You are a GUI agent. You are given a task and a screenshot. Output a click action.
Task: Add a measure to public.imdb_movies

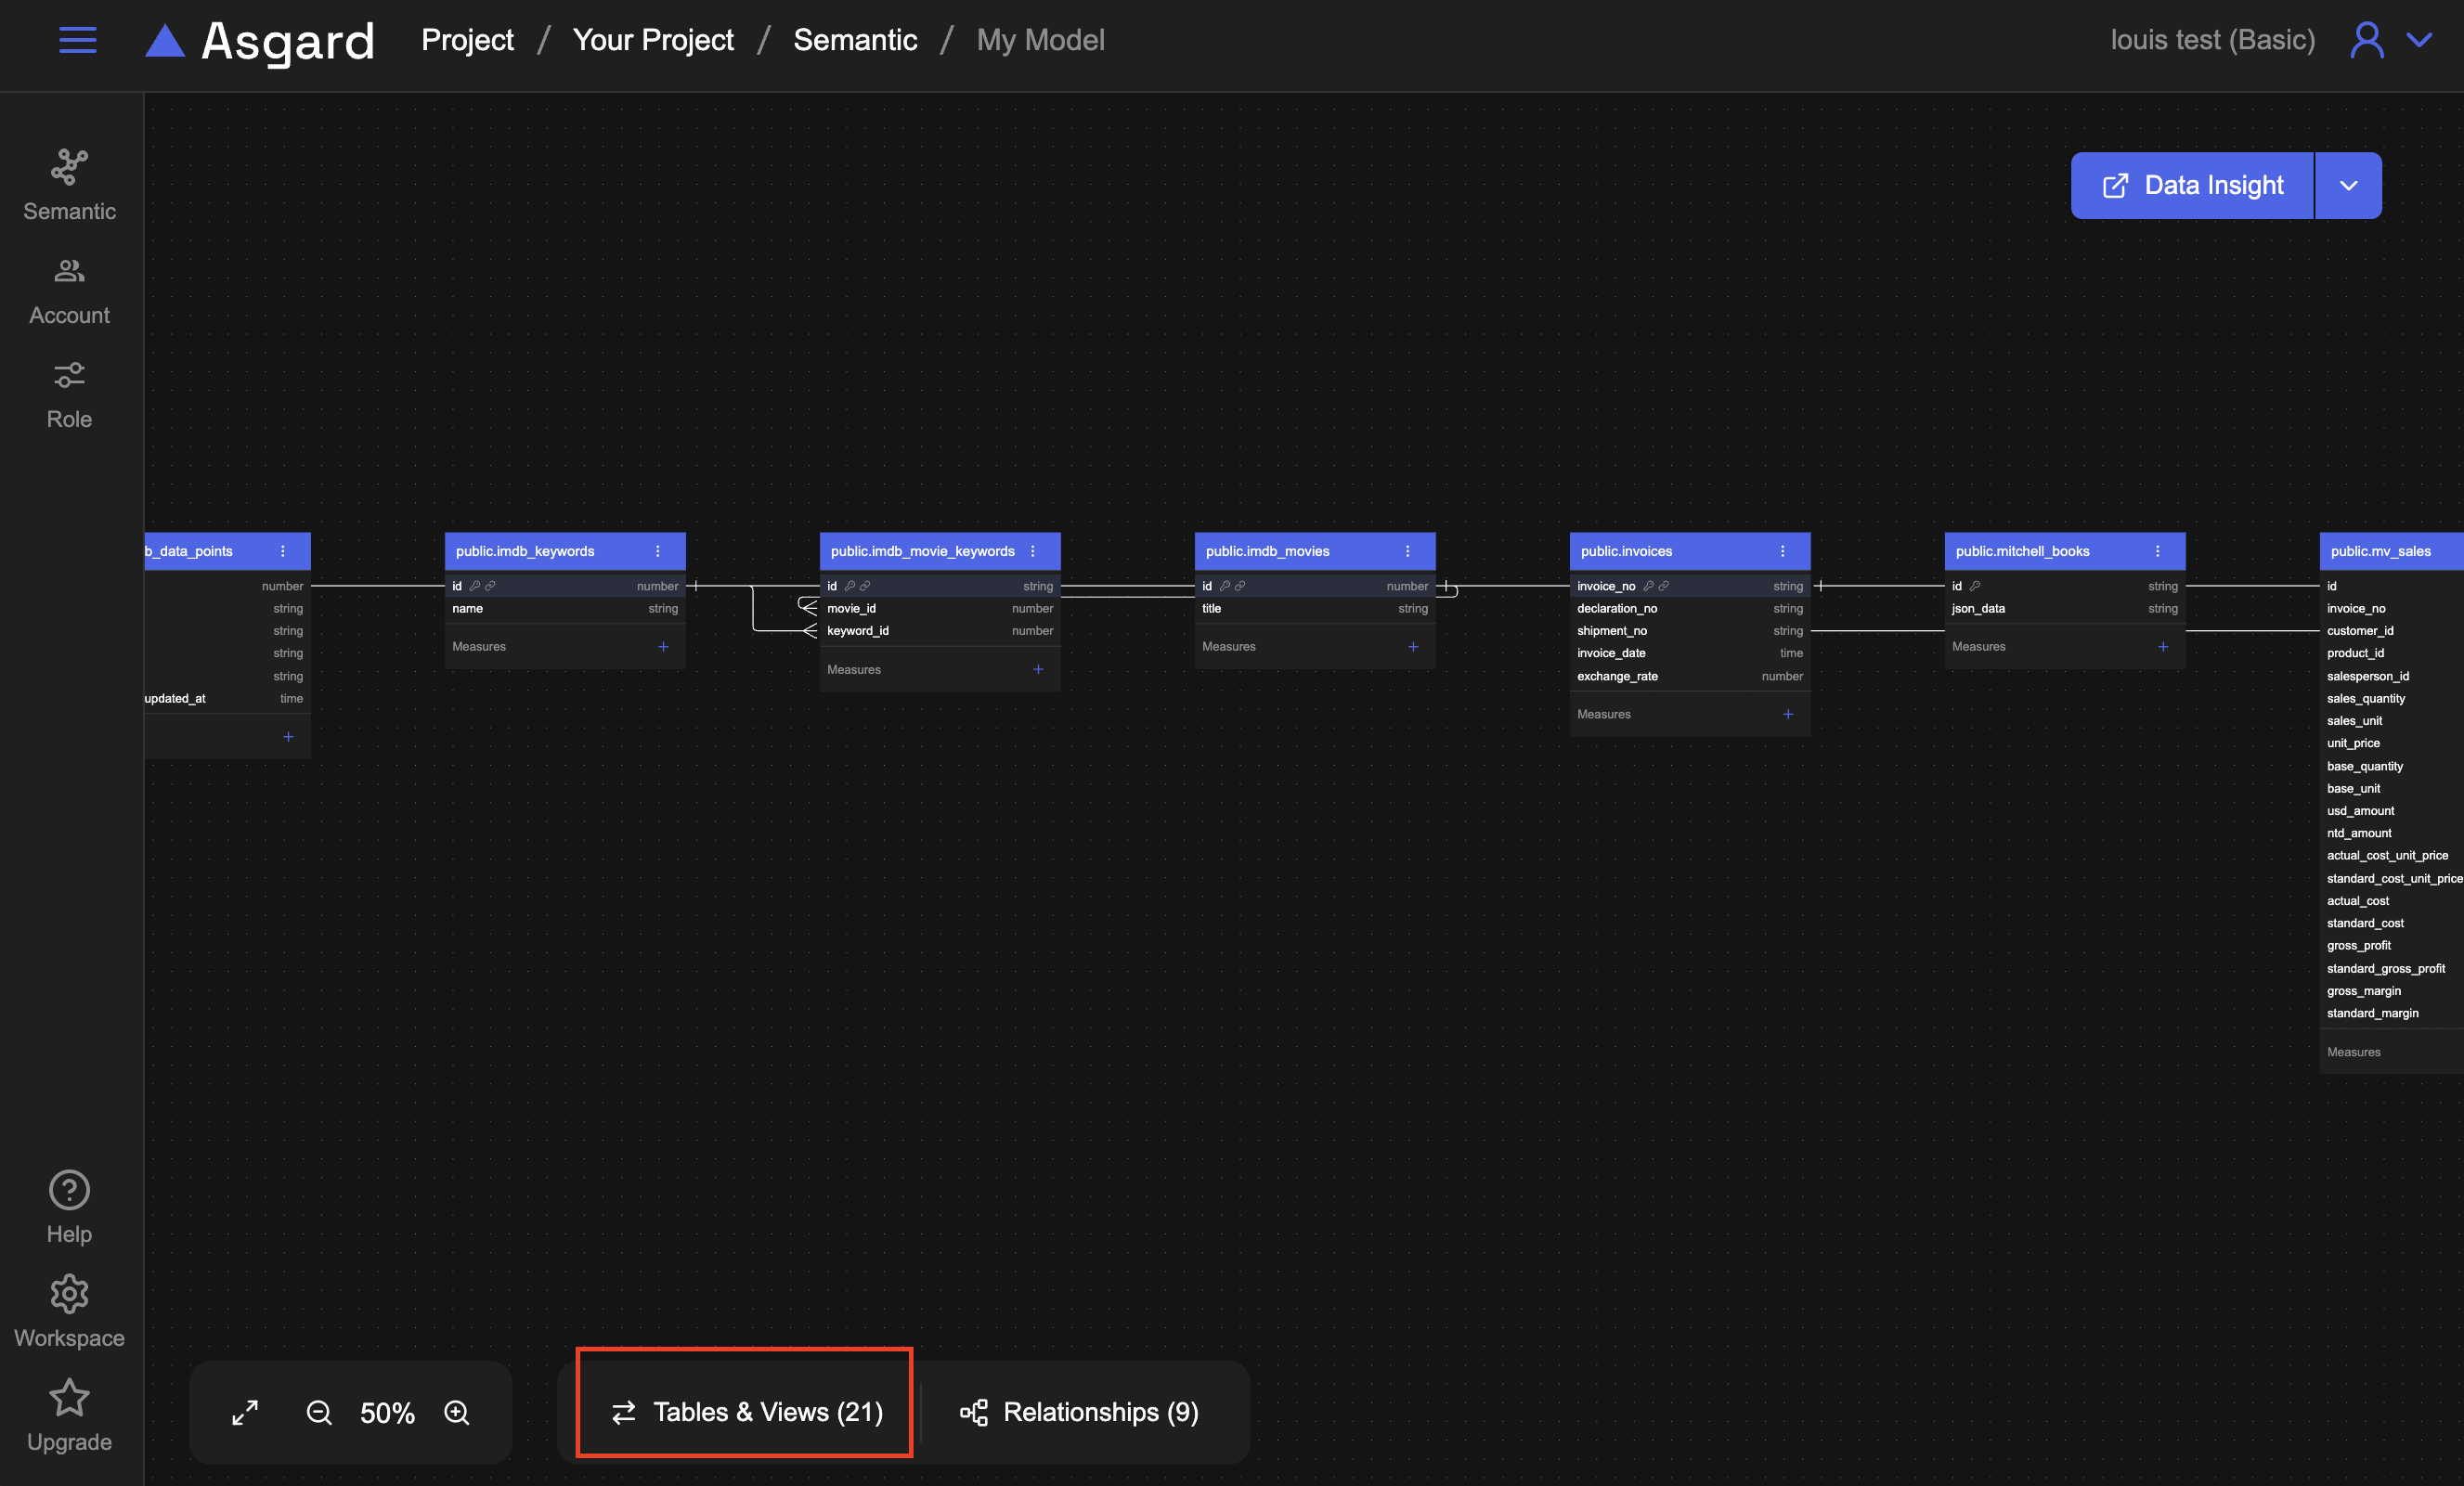pyautogui.click(x=1413, y=647)
